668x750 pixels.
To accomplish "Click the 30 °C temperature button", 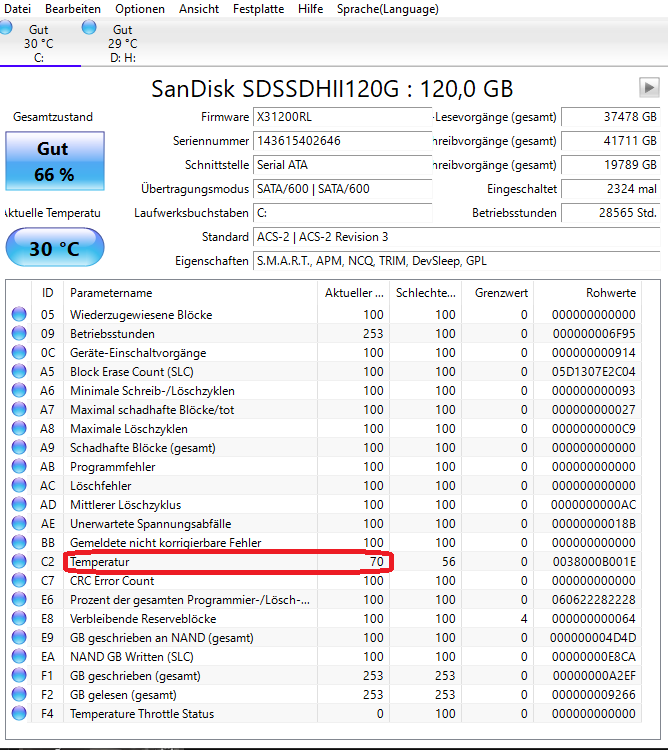I will pos(55,247).
